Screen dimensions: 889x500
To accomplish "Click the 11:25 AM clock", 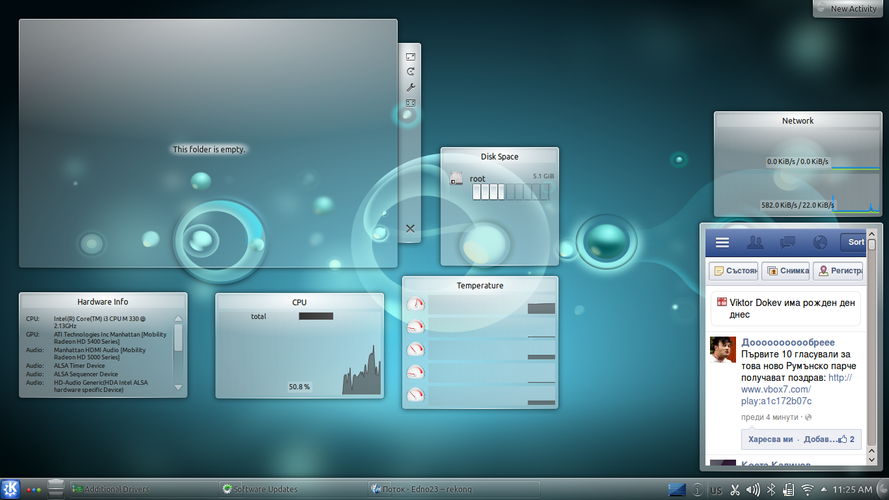I will [852, 489].
